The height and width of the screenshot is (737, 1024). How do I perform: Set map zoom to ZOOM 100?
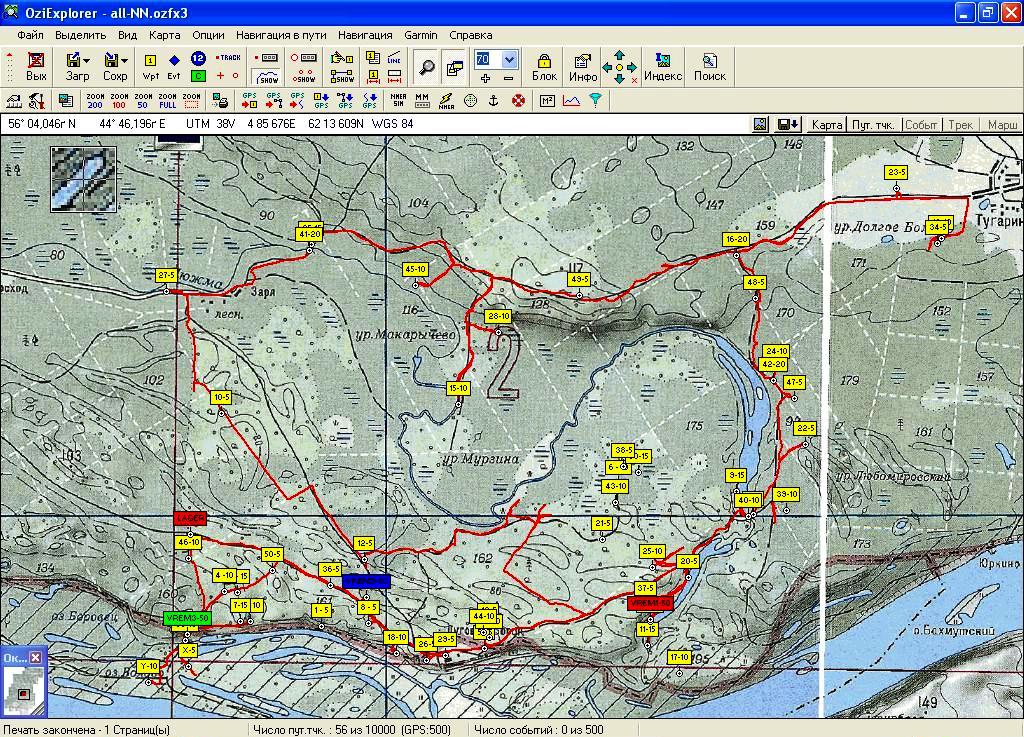click(119, 100)
